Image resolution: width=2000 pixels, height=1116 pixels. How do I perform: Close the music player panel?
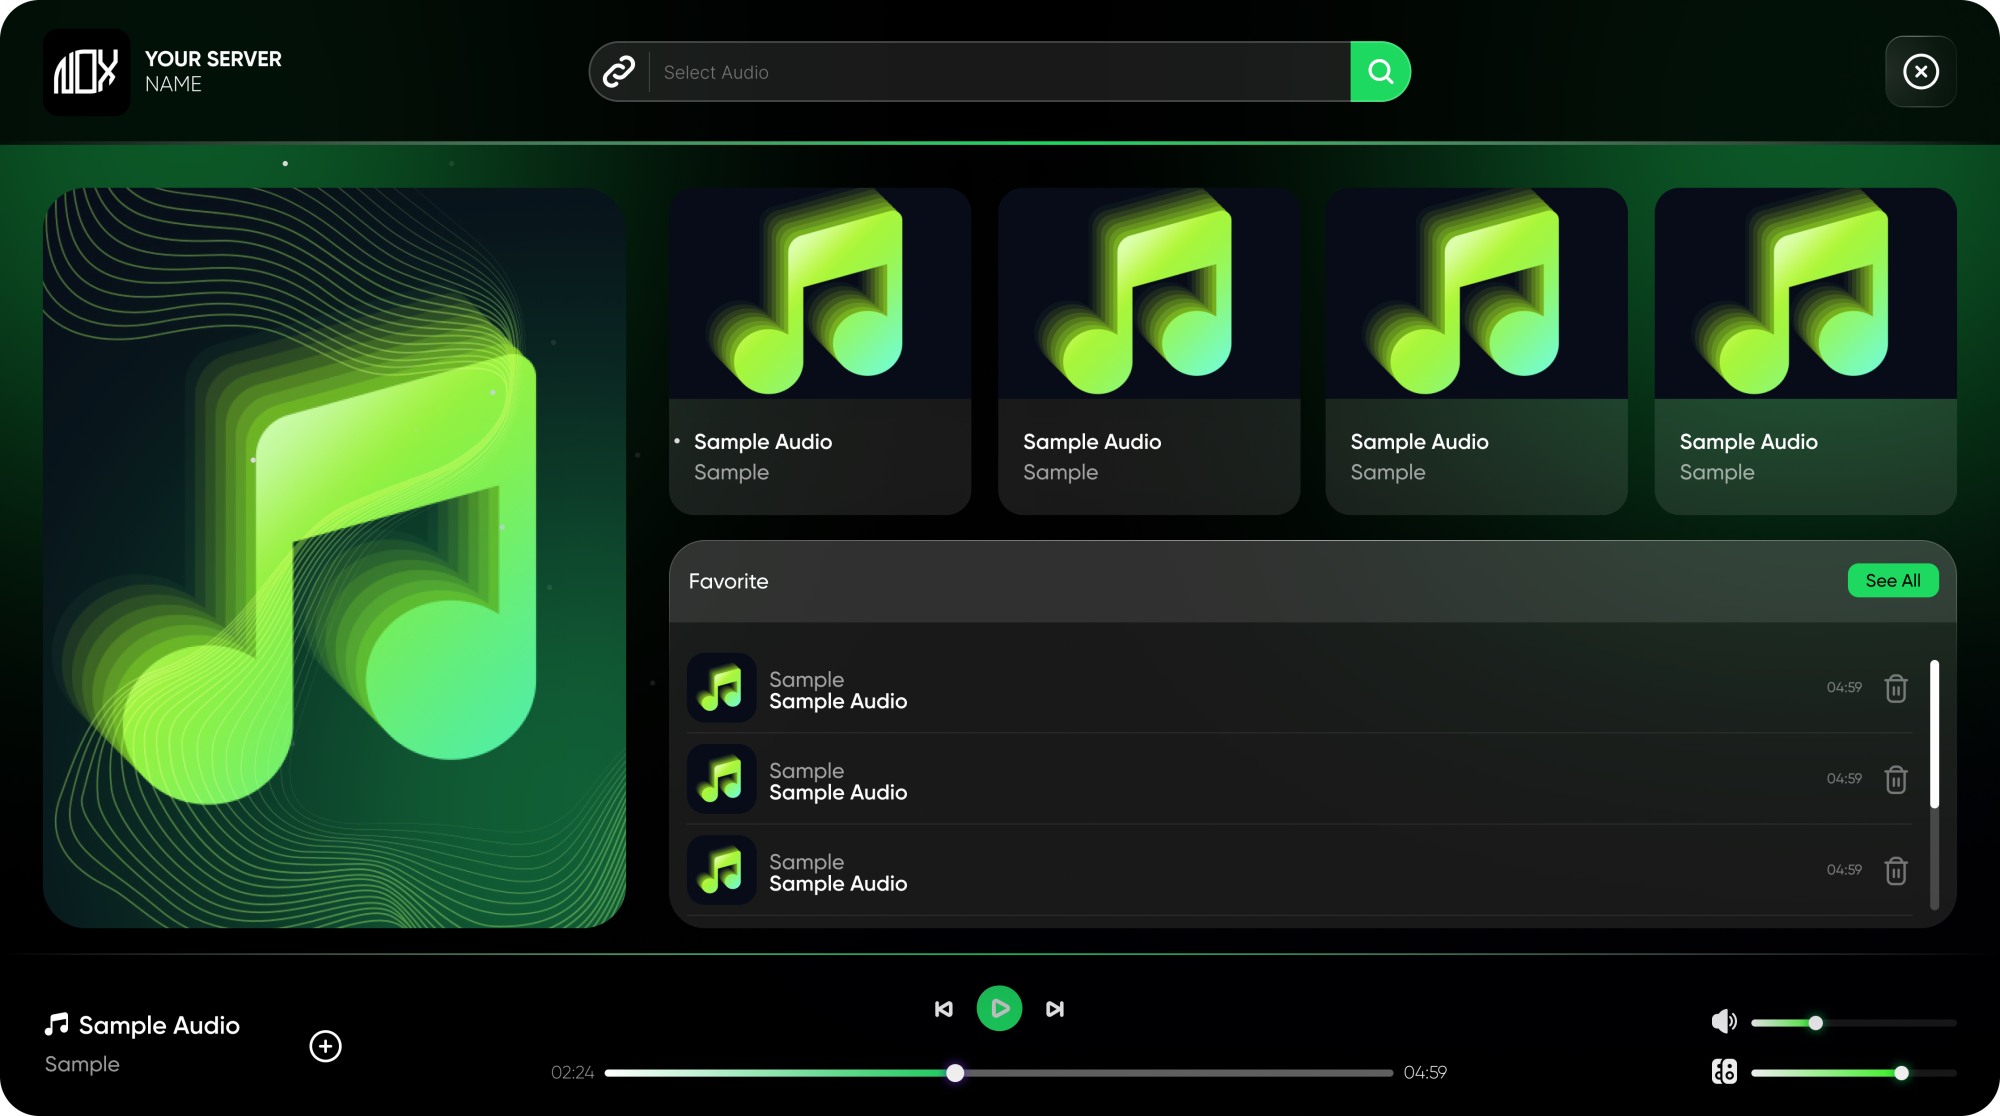[1920, 72]
